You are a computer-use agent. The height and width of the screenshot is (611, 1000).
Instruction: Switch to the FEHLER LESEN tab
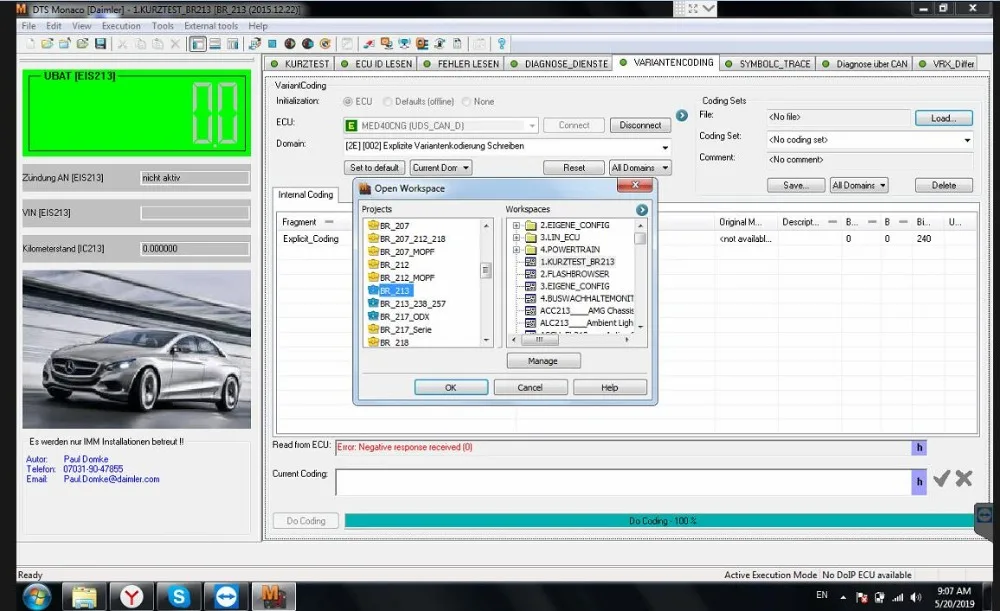461,64
